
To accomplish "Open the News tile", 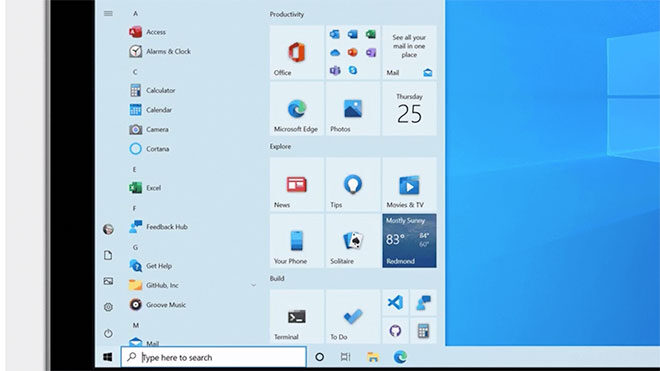I will click(x=297, y=184).
